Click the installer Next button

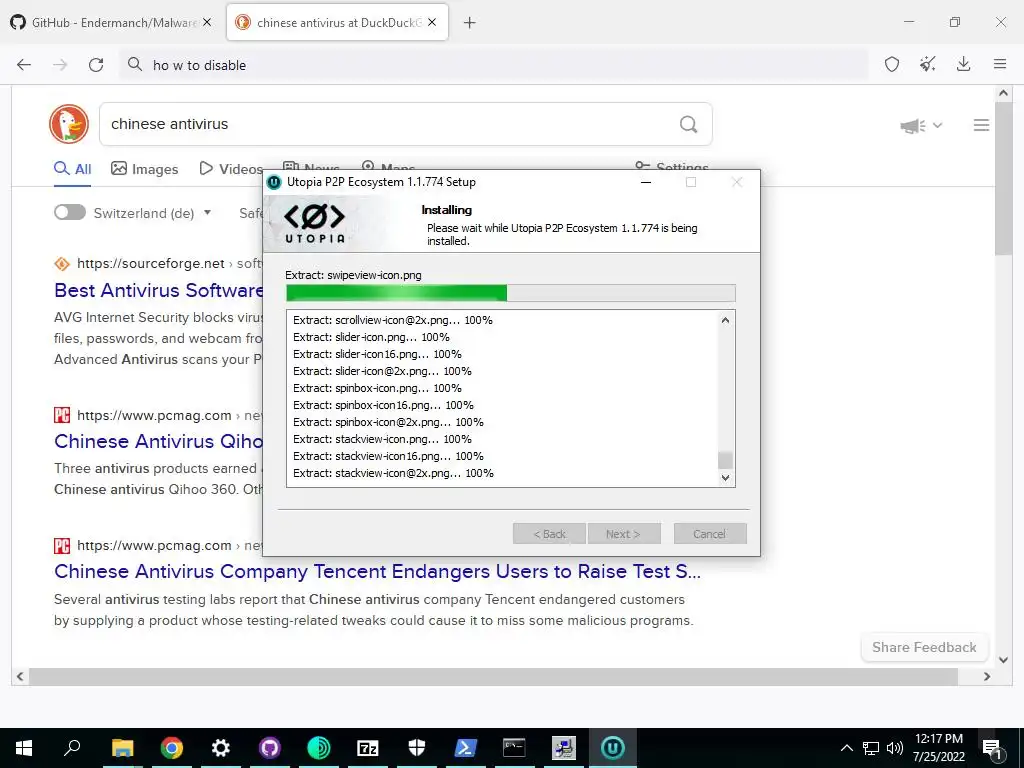click(x=624, y=534)
